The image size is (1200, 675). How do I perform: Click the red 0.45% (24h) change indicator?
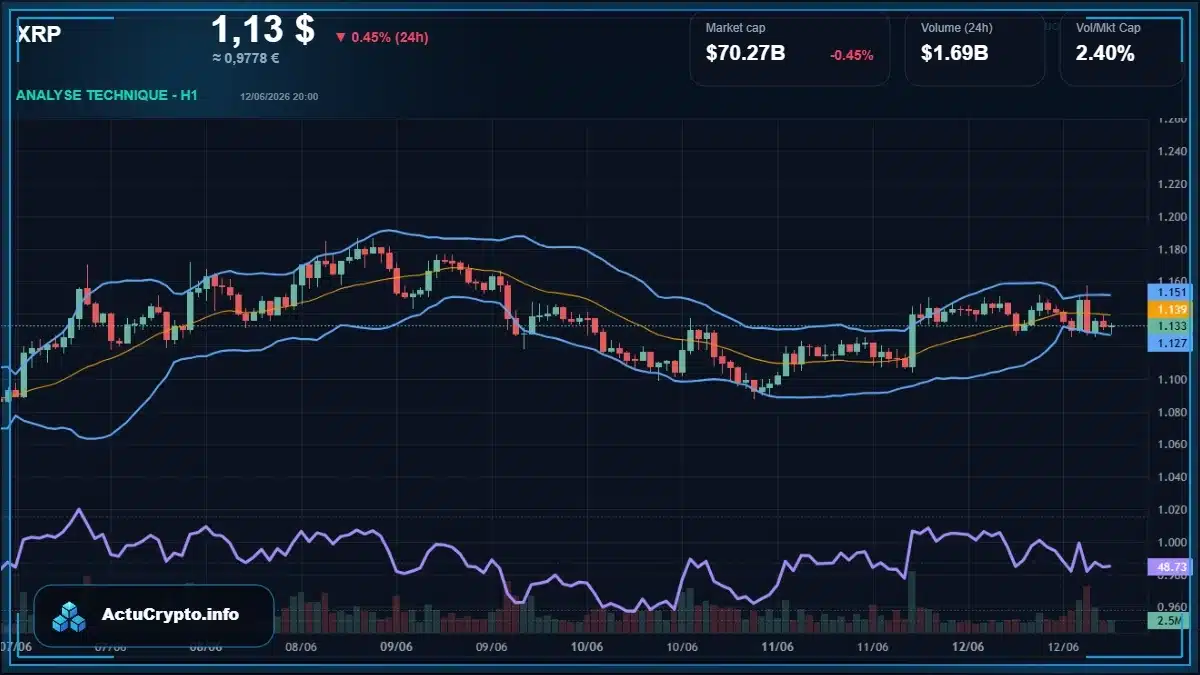382,37
